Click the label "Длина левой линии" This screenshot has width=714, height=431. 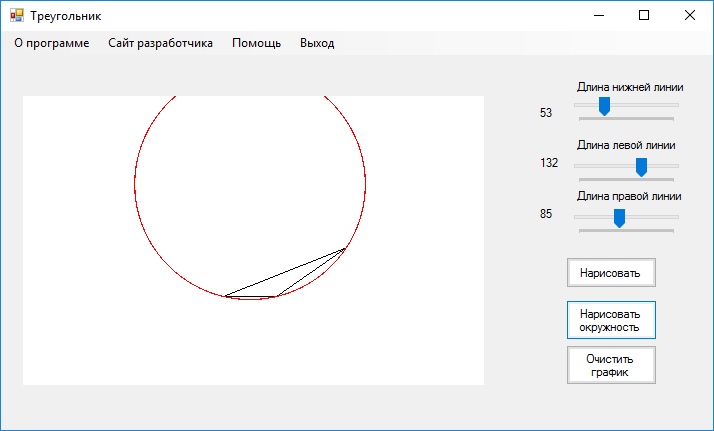626,145
